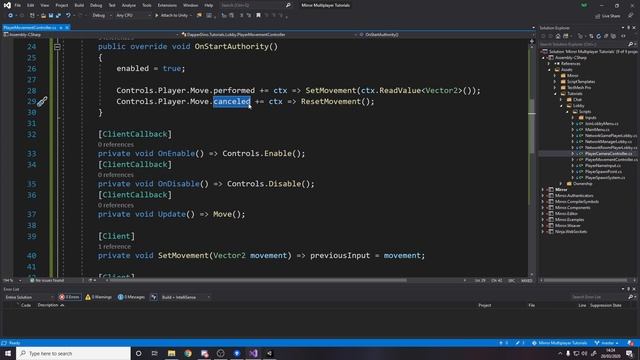Viewport: 640px width, 360px height.
Task: Click the Solution Explorer horizontal scrollbar
Action: point(586,280)
